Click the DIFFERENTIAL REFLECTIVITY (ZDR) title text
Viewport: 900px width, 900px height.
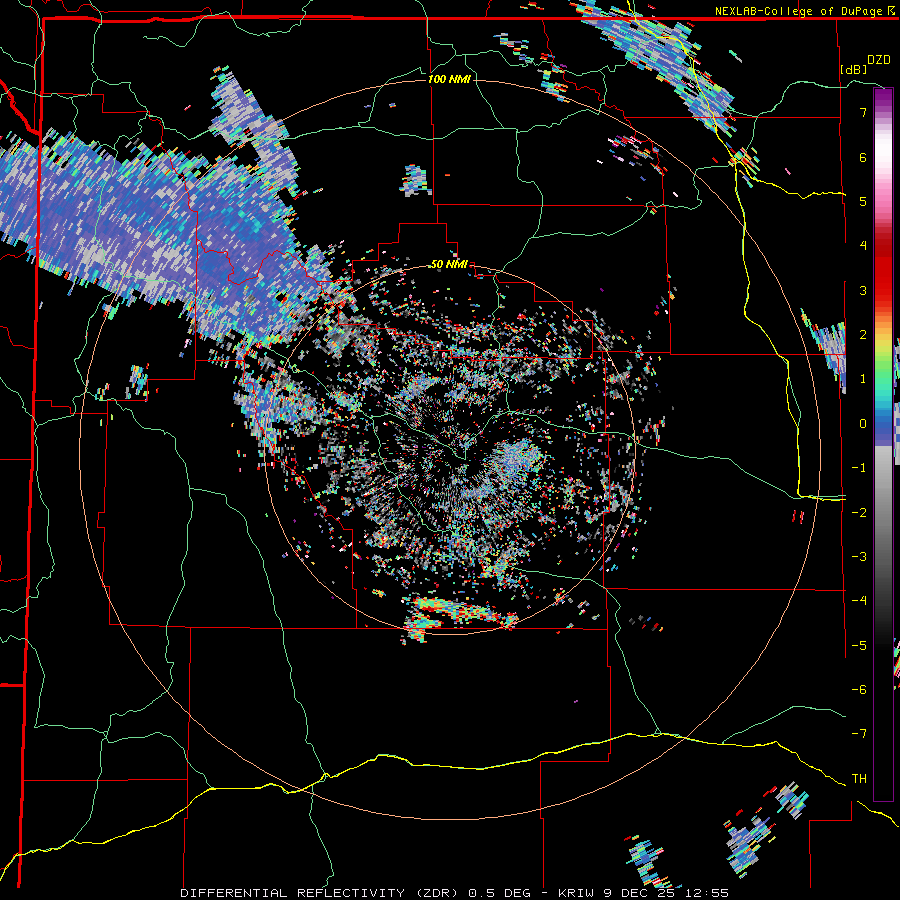pos(320,893)
